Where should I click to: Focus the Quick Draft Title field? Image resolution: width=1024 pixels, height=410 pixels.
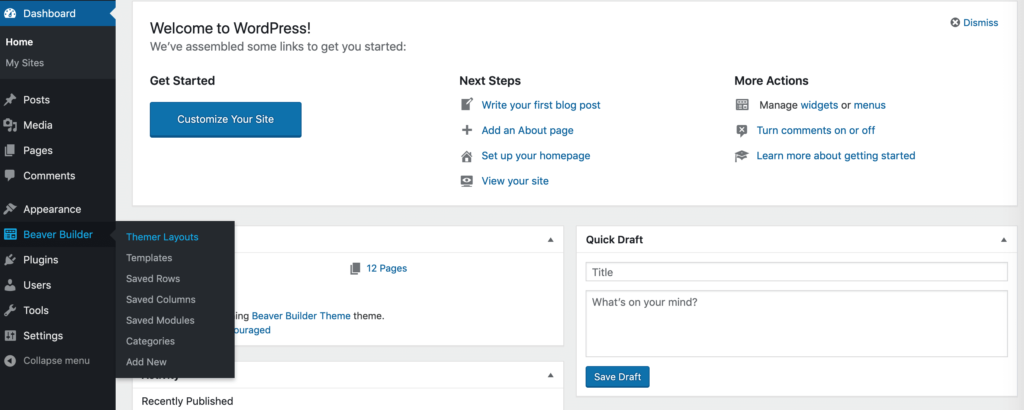[796, 272]
